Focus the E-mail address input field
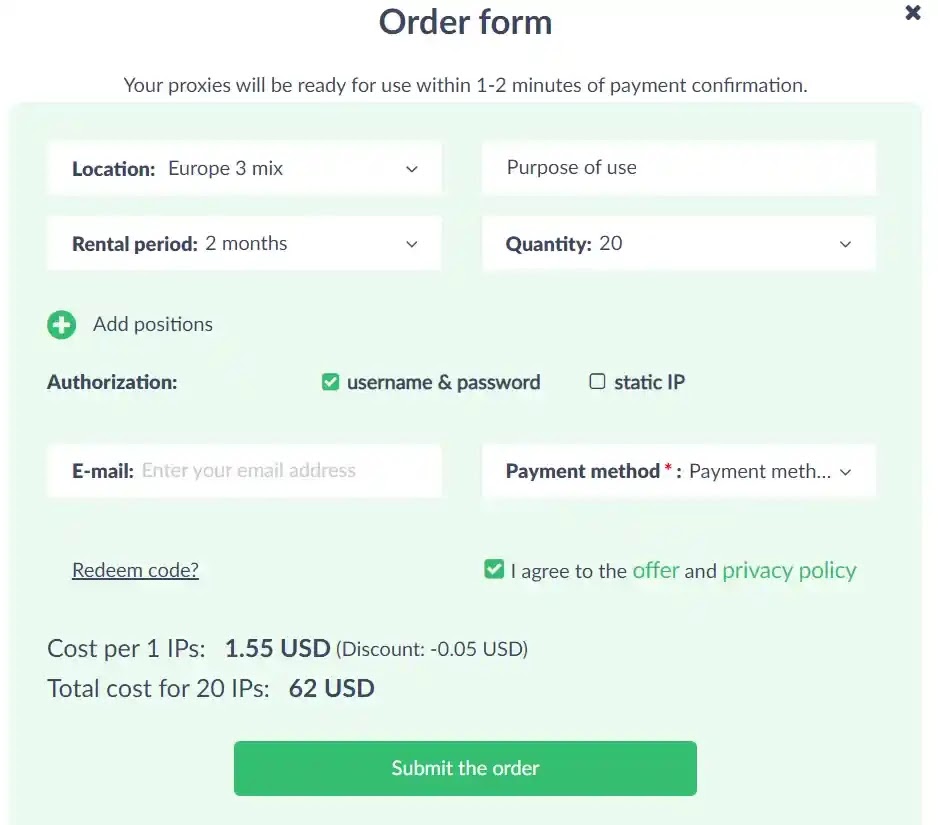Viewport: 938px width, 825px height. (285, 471)
